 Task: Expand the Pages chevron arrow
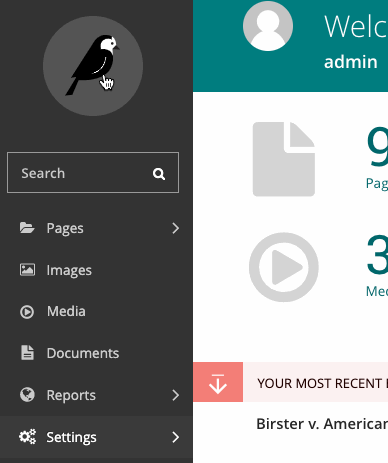[x=175, y=228]
